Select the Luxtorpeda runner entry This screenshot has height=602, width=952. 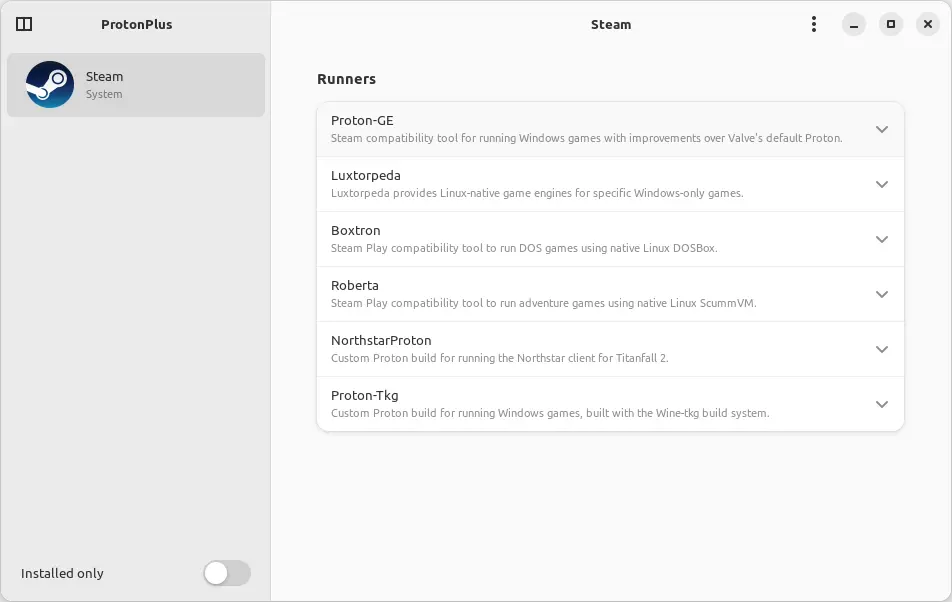[610, 184]
